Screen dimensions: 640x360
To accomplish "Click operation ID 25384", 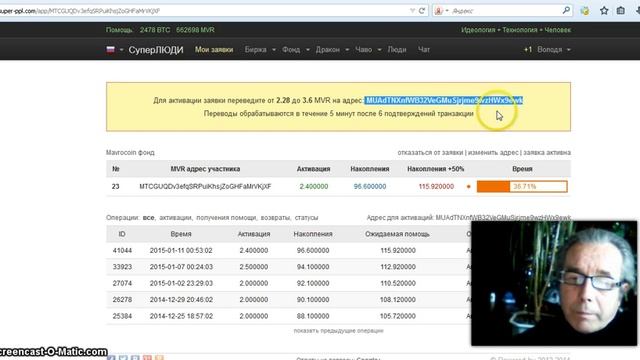I will point(122,316).
